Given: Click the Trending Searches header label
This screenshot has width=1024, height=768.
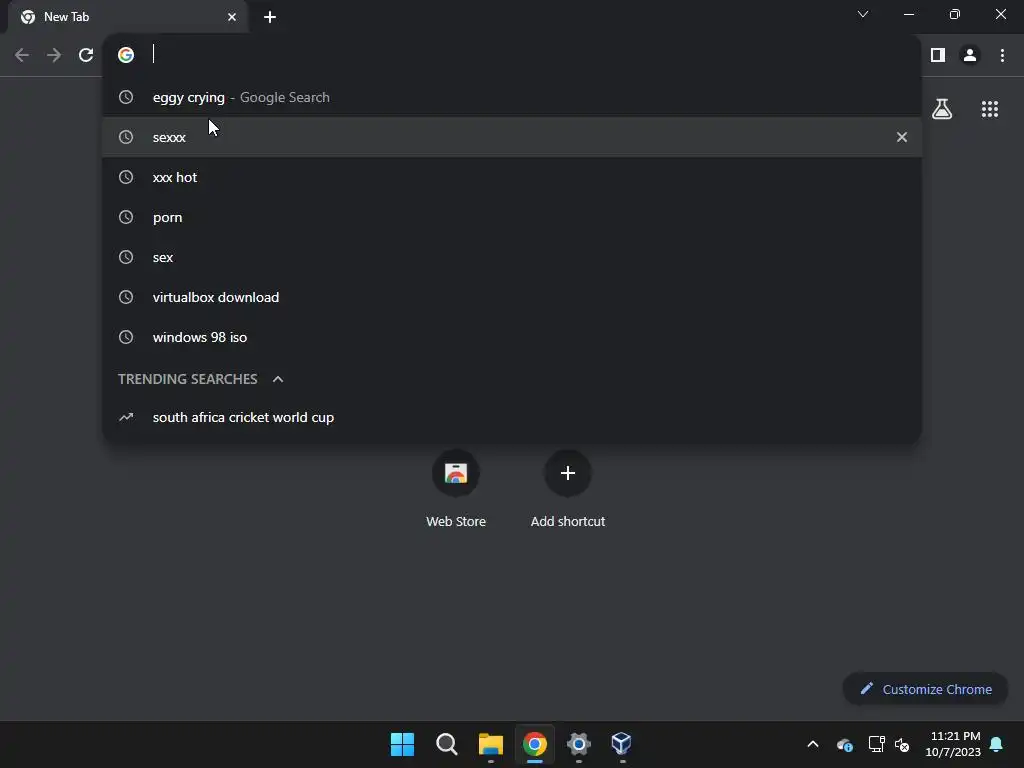Looking at the screenshot, I should tap(187, 379).
